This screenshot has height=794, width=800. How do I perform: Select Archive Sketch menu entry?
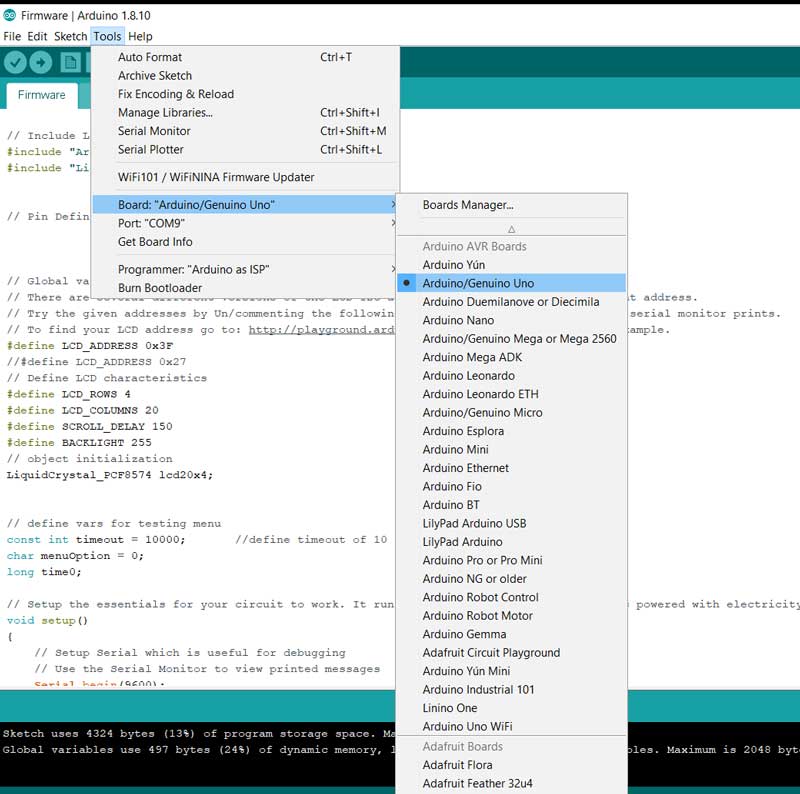[x=245, y=76]
